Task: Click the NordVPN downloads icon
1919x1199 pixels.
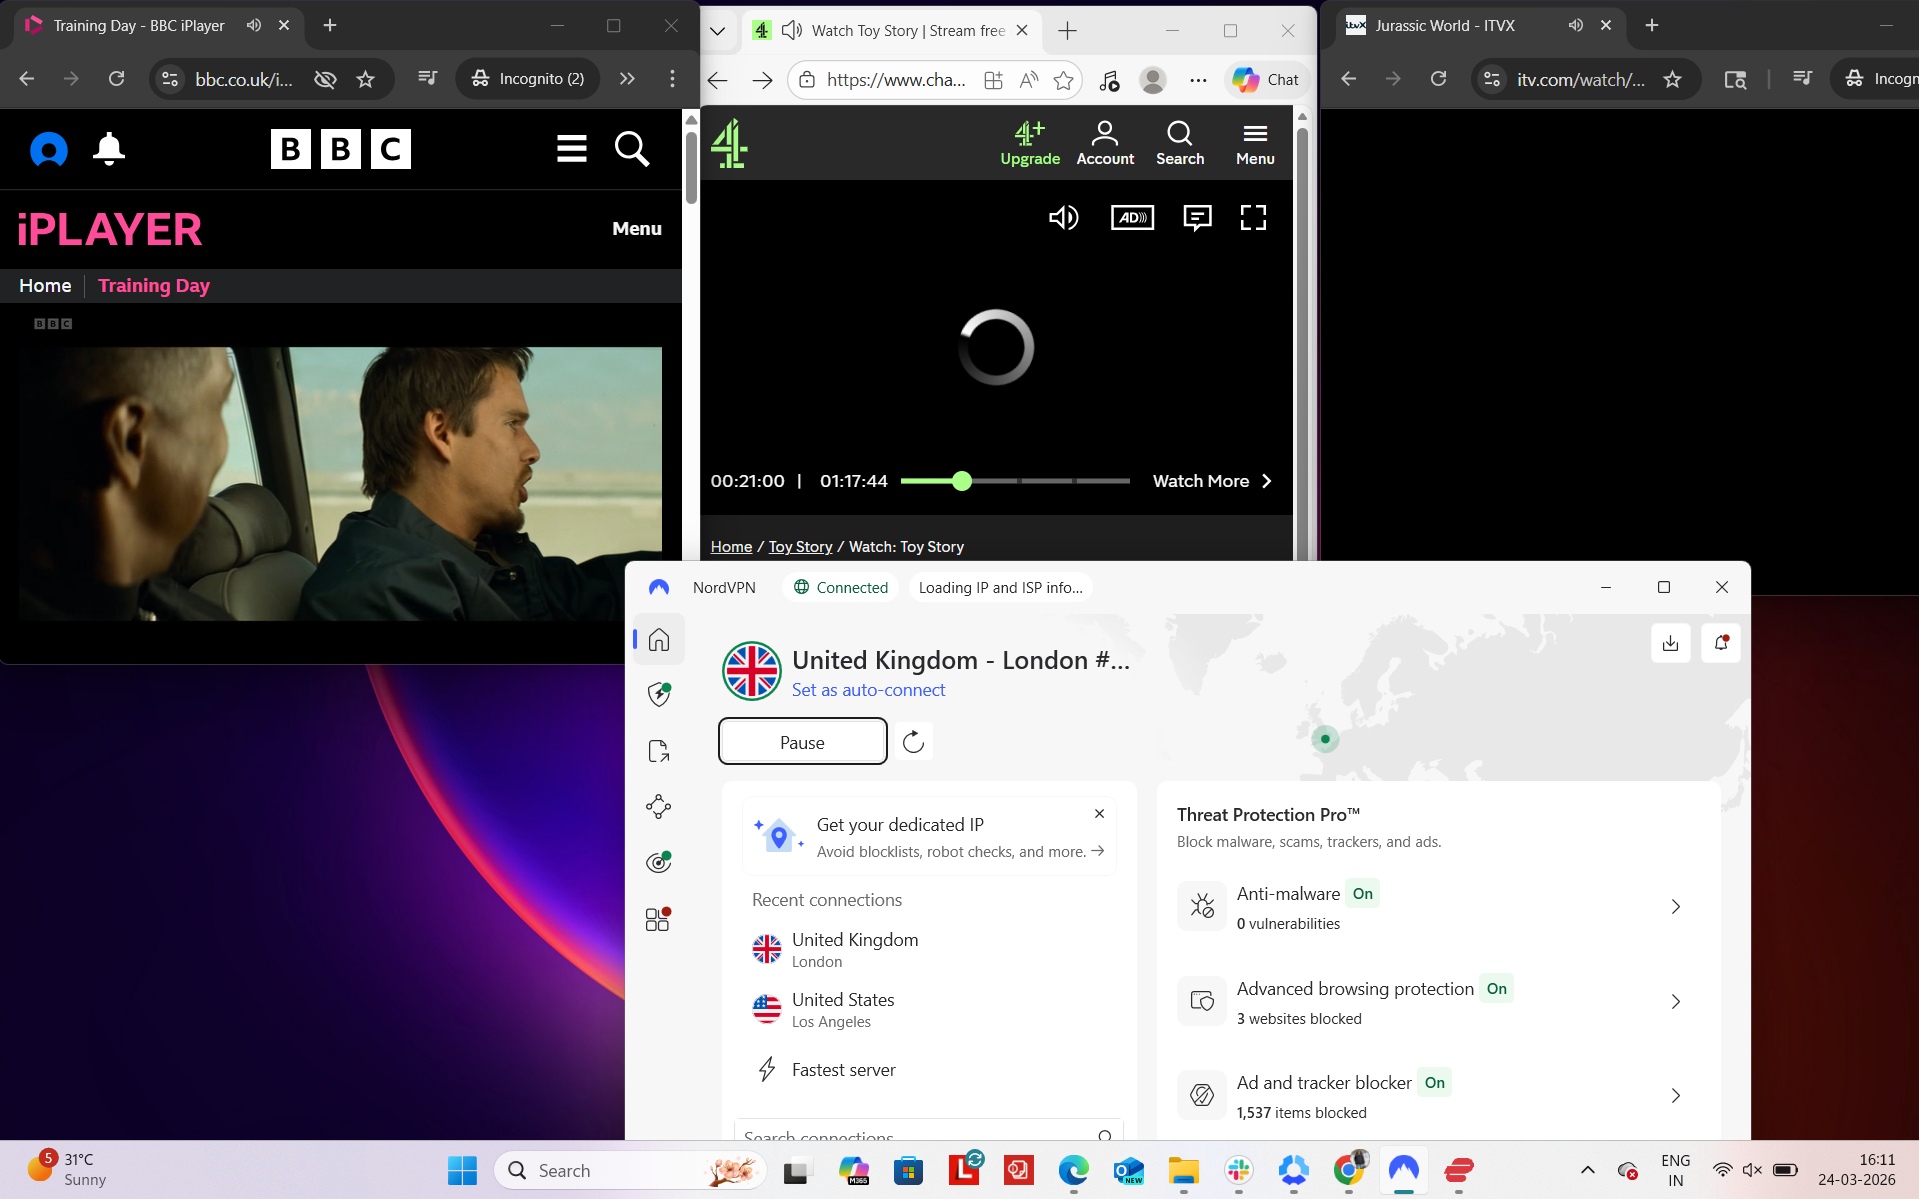Action: click(x=1670, y=643)
